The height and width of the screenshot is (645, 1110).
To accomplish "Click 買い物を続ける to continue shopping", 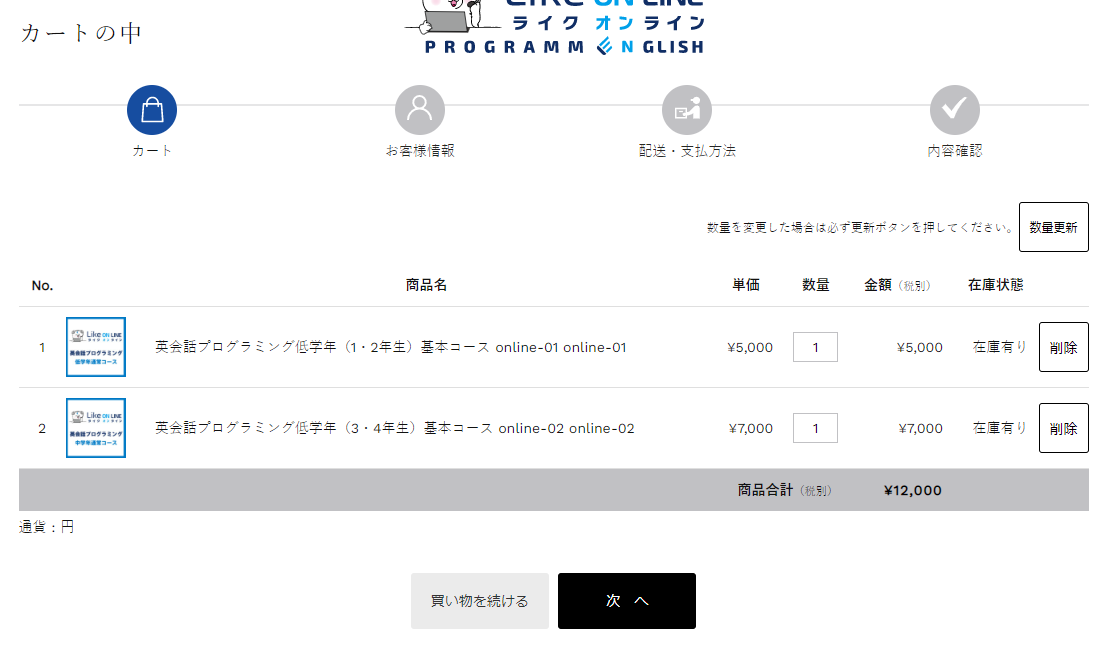I will coord(480,601).
